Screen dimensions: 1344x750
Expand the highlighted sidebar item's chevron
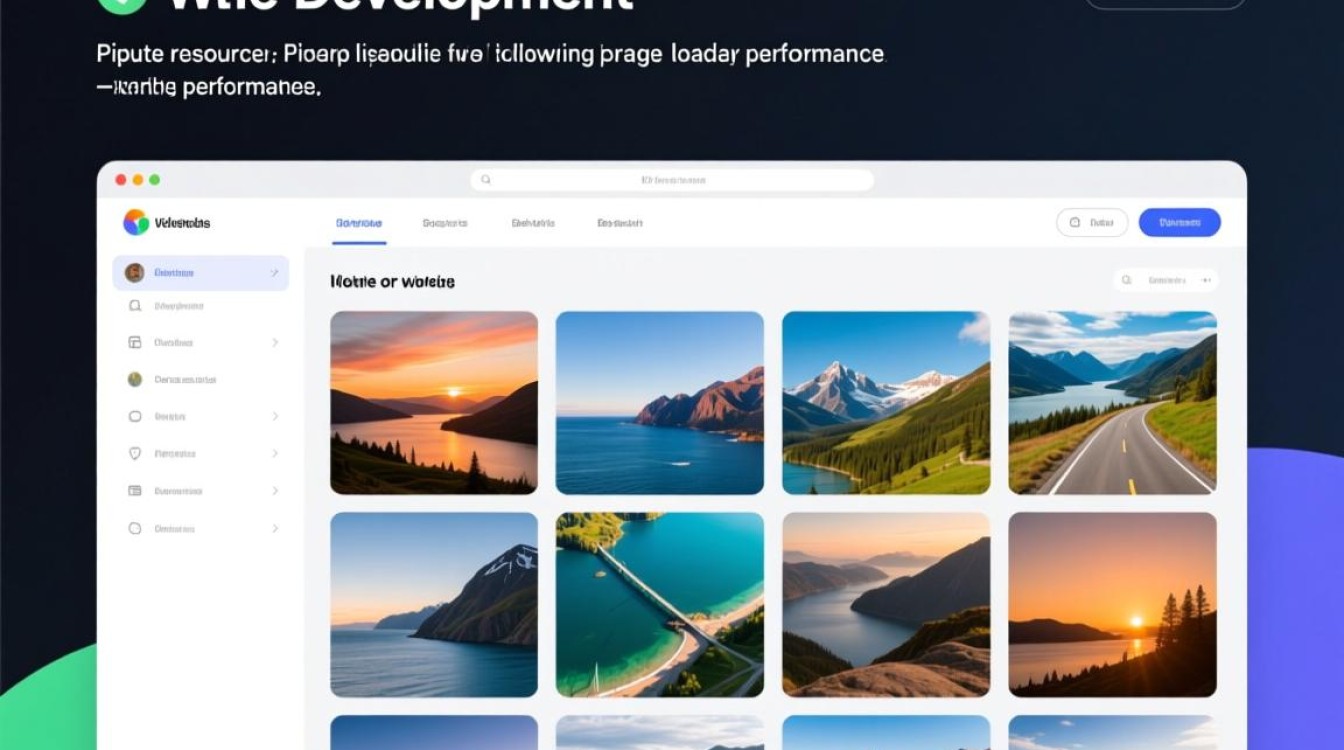(x=274, y=273)
